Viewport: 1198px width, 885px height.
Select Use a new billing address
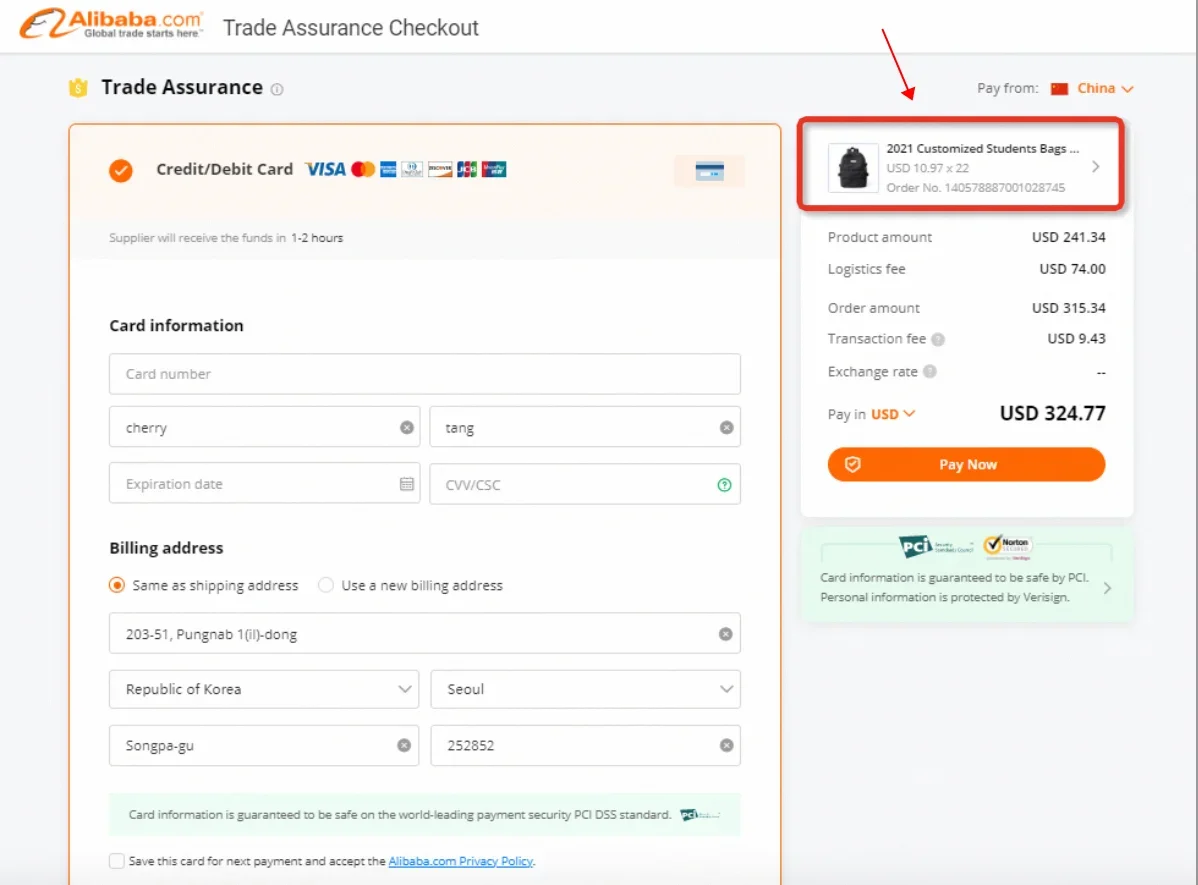pyautogui.click(x=325, y=585)
